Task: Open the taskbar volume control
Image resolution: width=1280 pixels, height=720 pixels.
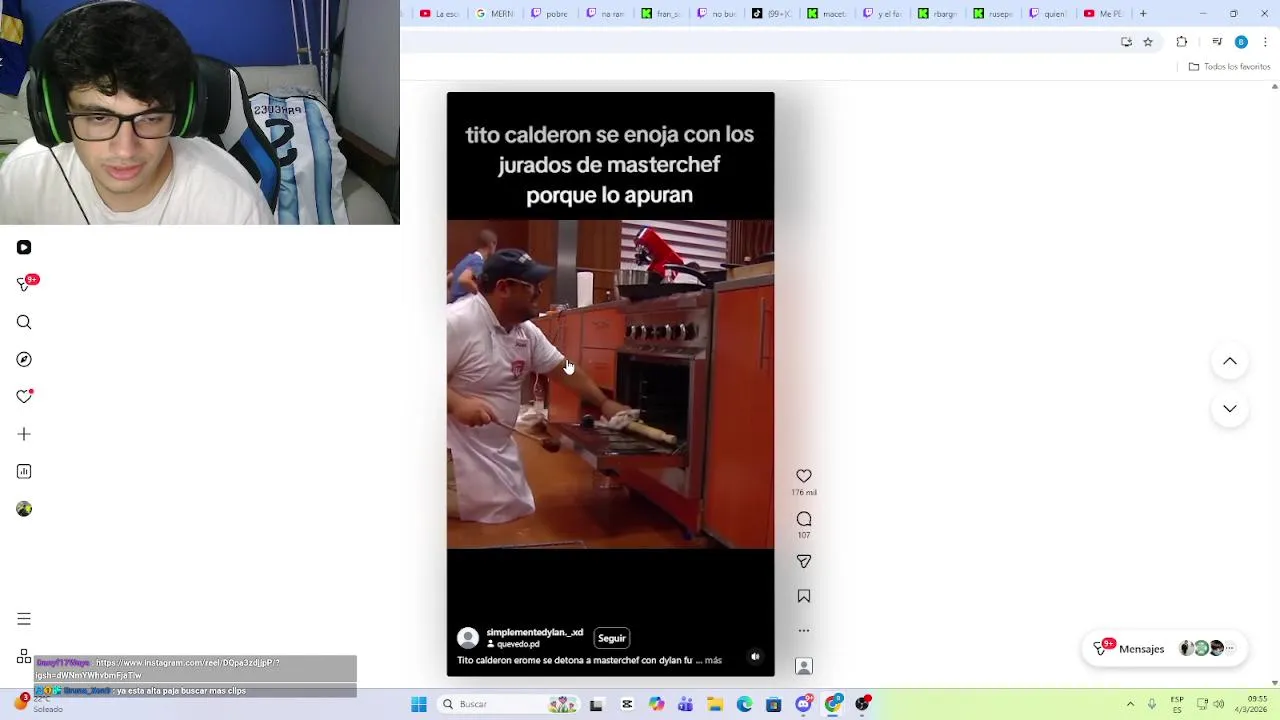Action: coord(1218,704)
